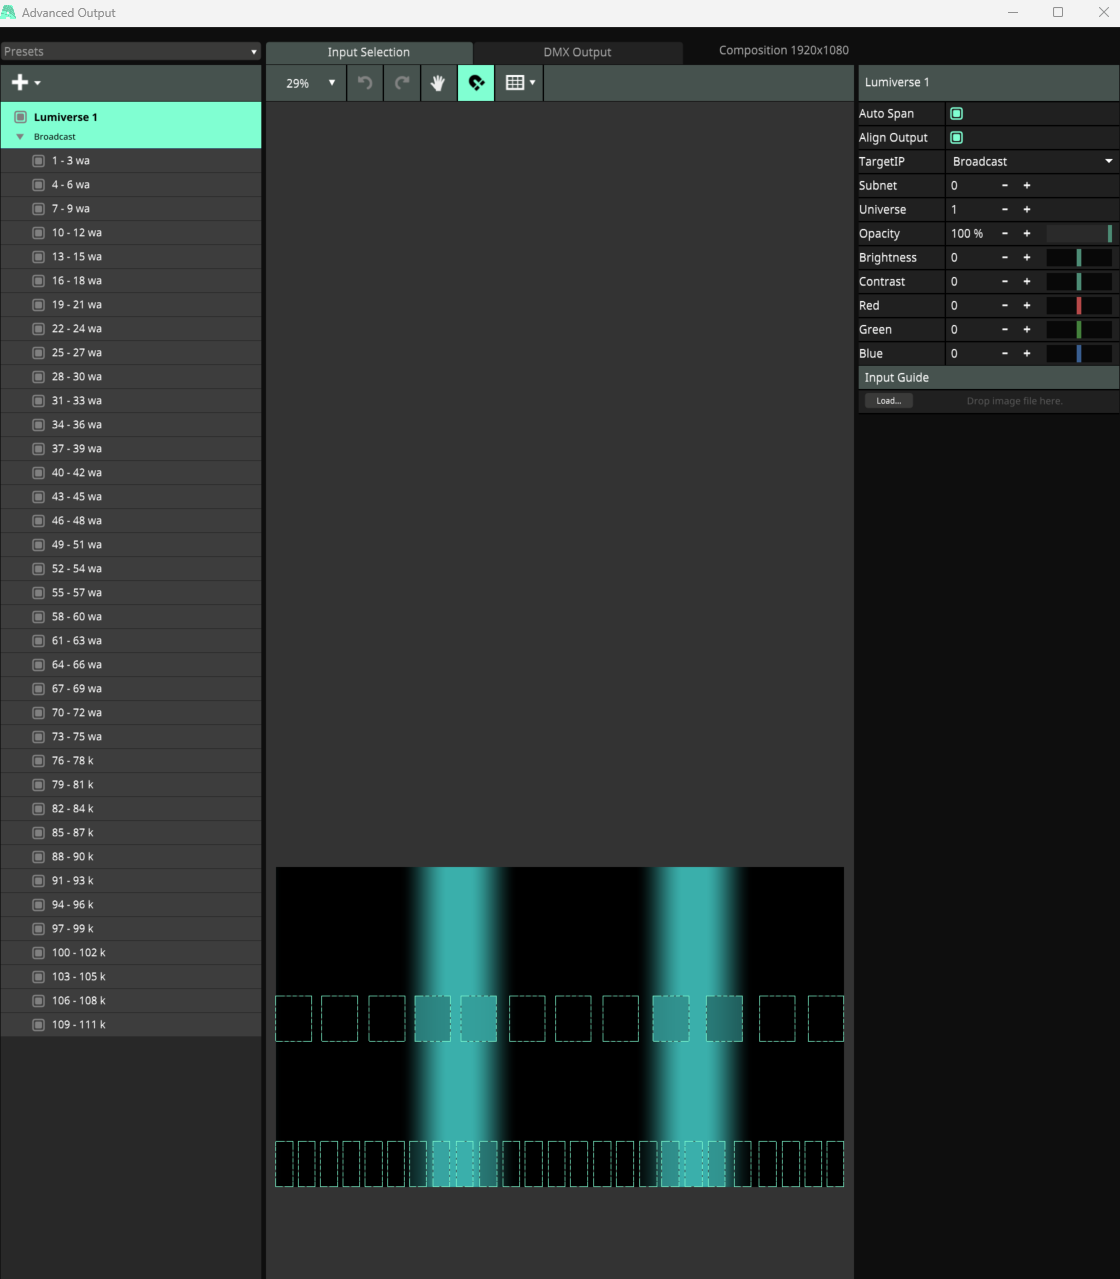Click fixture icon beside 13 - 15 wa
1120x1279 pixels.
click(x=38, y=257)
